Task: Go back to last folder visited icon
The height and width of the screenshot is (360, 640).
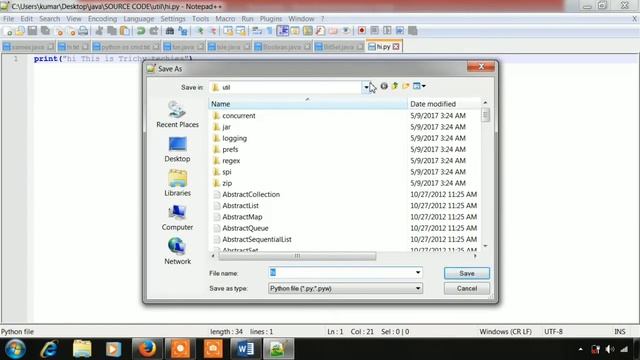Action: coord(384,86)
